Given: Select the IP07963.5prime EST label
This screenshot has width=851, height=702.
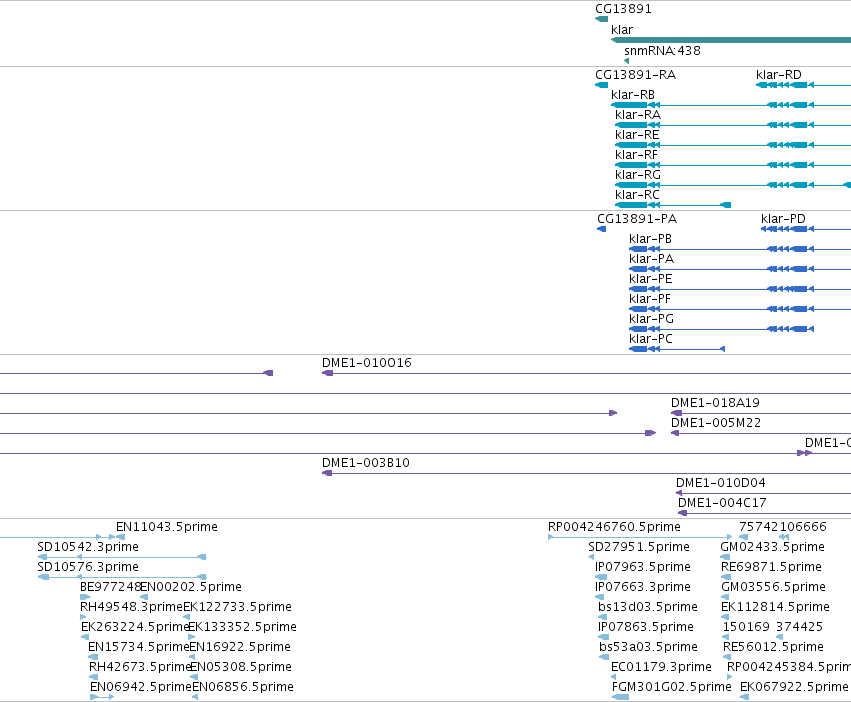Looking at the screenshot, I should (x=643, y=567).
